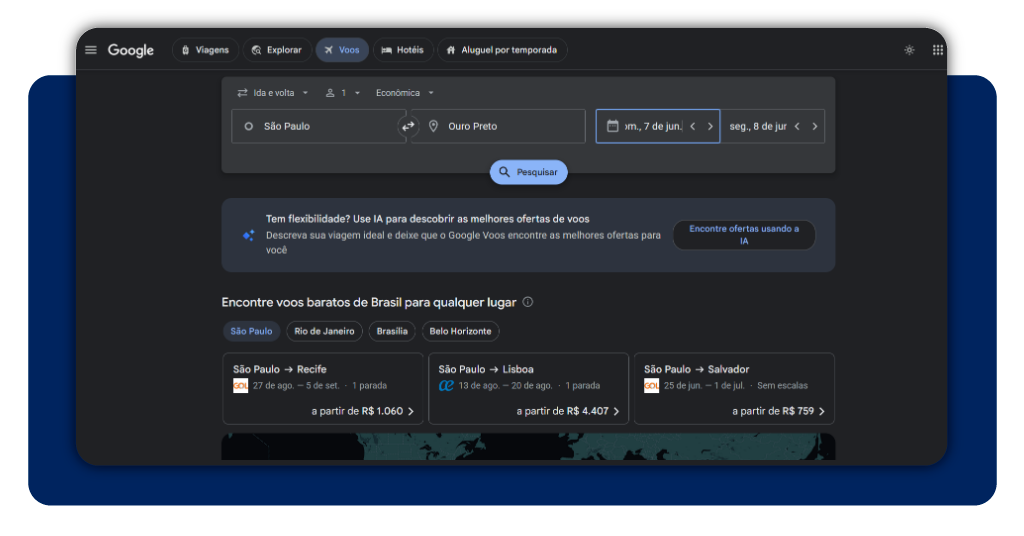Viewport: 1024px width, 536px height.
Task: Click the location pin icon in destination
Action: 433,126
